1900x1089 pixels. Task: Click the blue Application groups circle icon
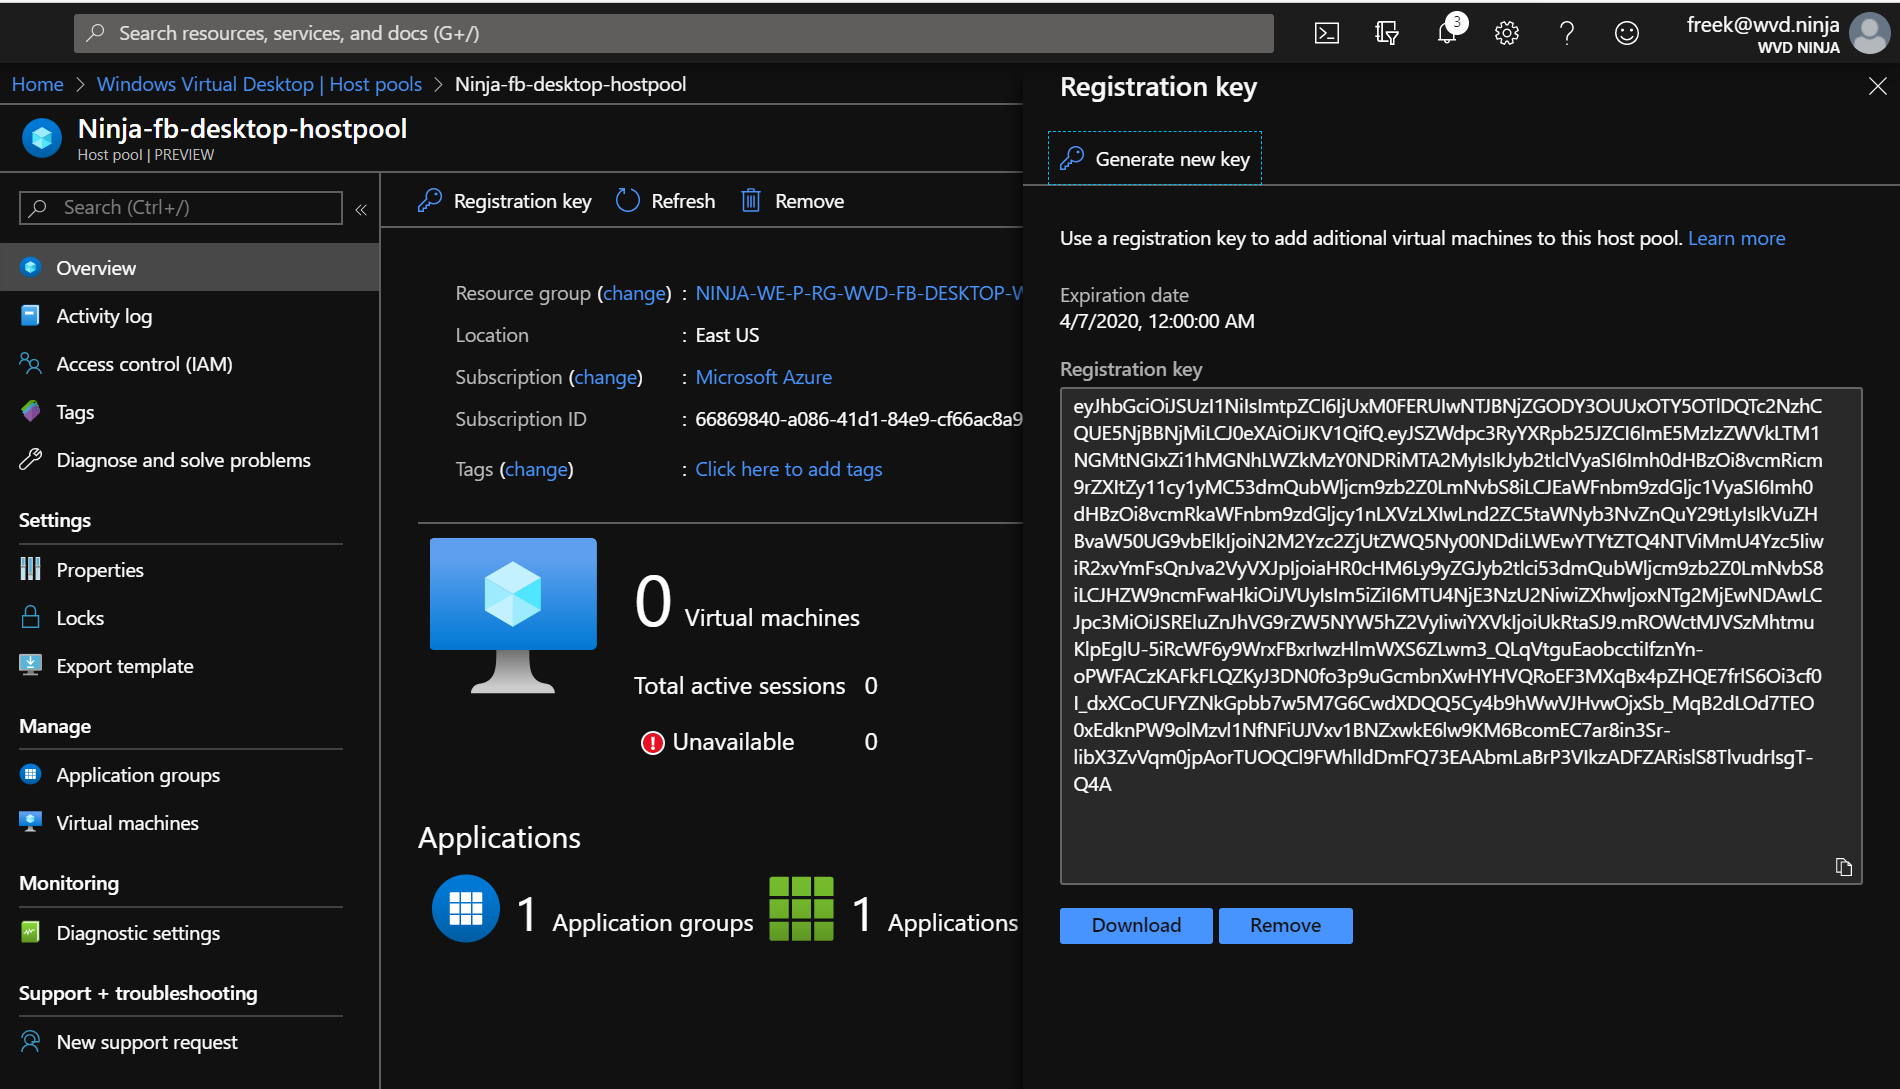coord(466,908)
